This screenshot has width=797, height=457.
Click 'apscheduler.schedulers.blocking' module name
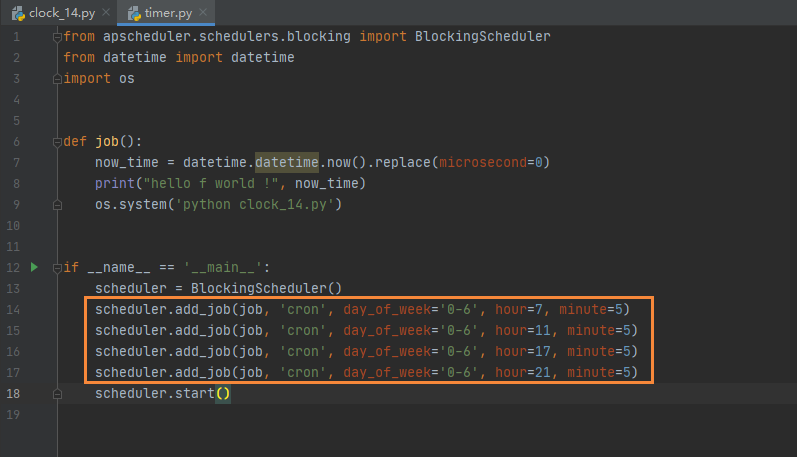pyautogui.click(x=227, y=37)
